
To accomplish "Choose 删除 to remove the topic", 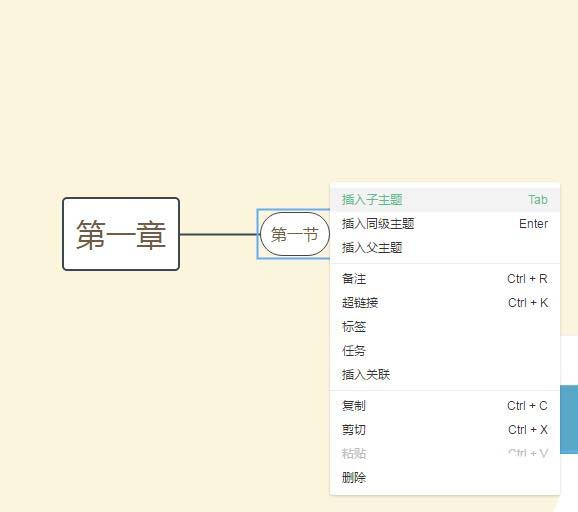I will (445, 478).
